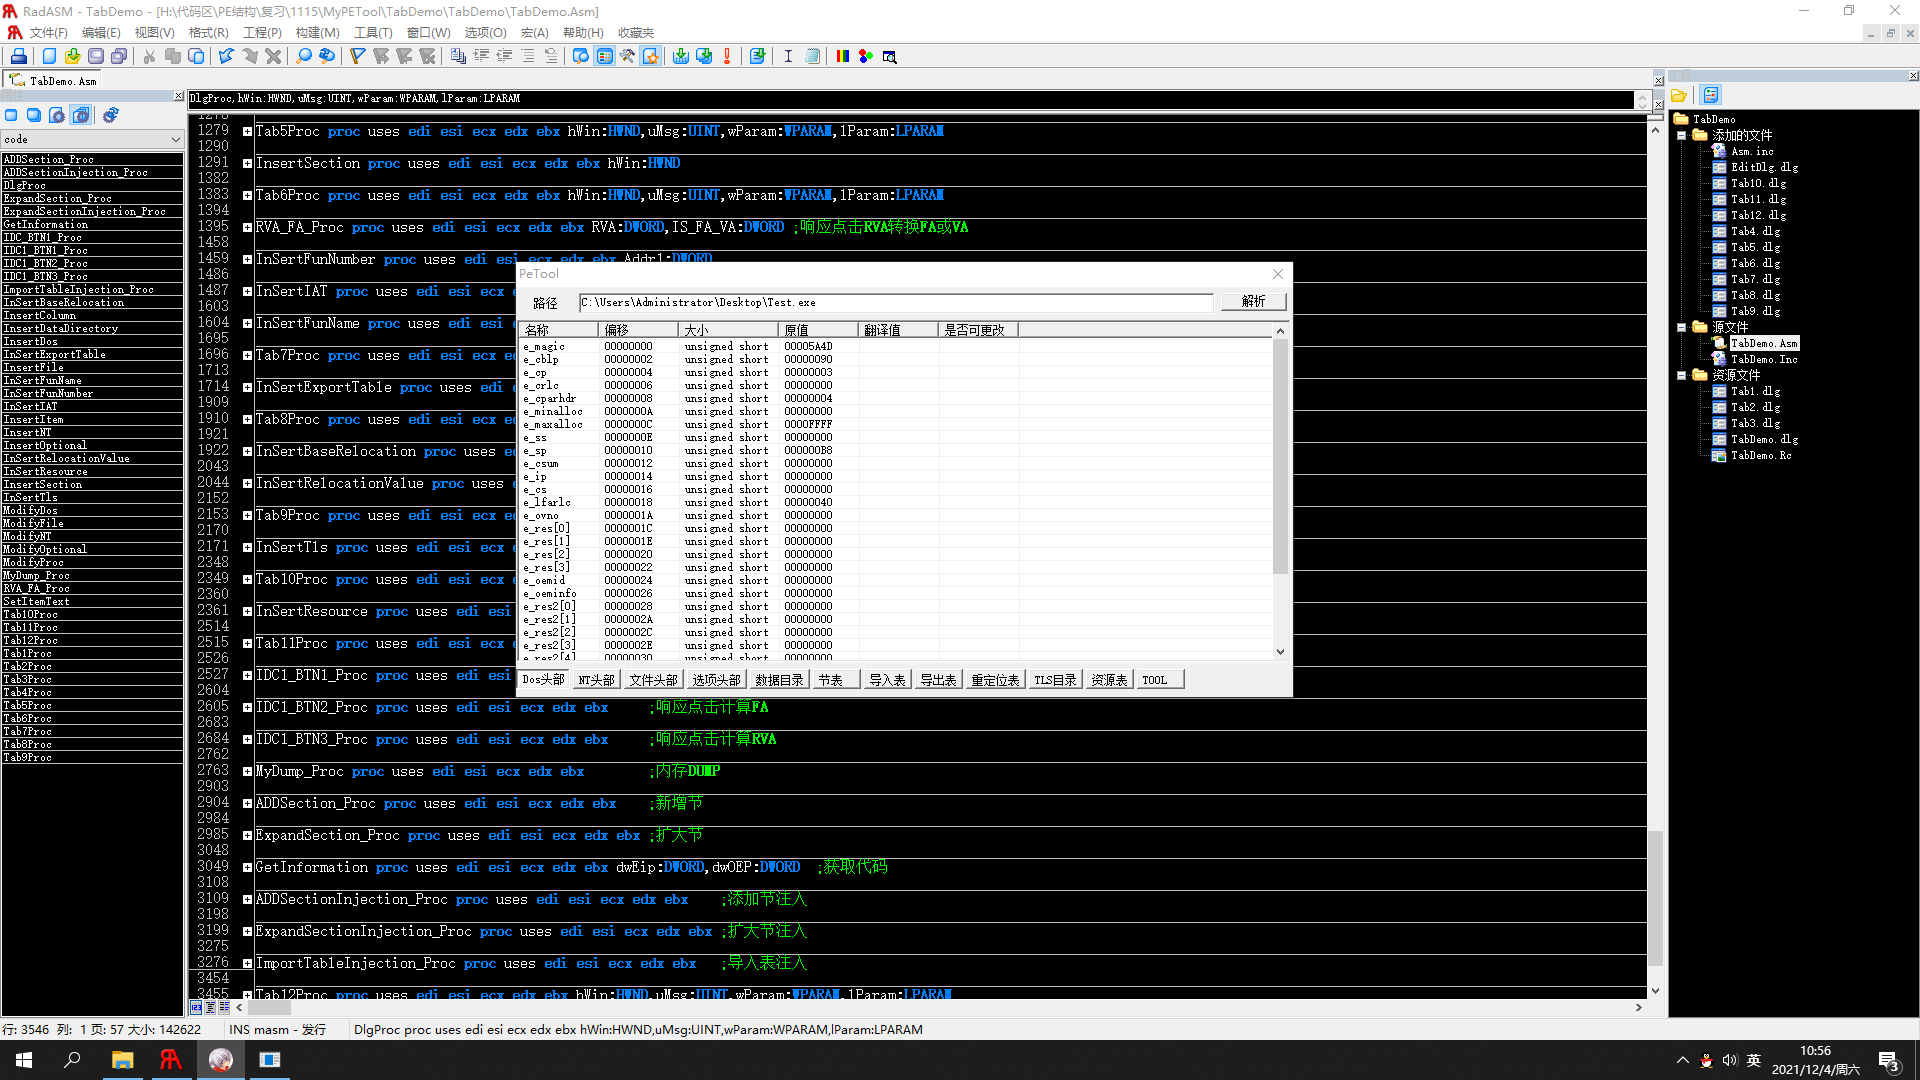Click the Print toolbar icon
This screenshot has height=1080, width=1920.
19,57
